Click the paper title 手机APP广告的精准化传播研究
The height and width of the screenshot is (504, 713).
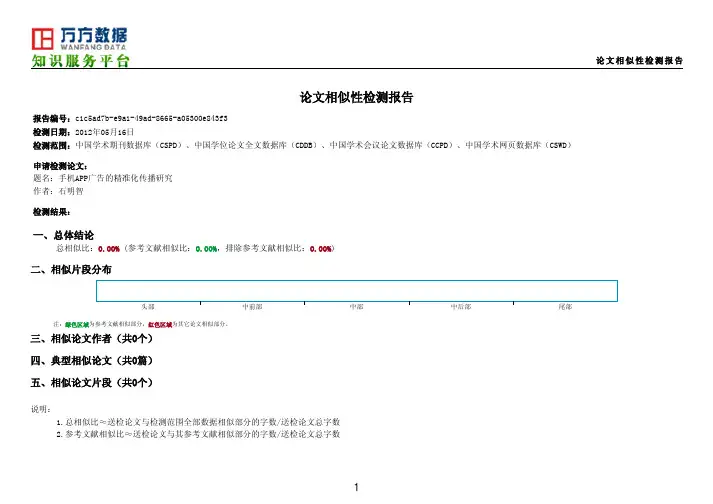(116, 177)
